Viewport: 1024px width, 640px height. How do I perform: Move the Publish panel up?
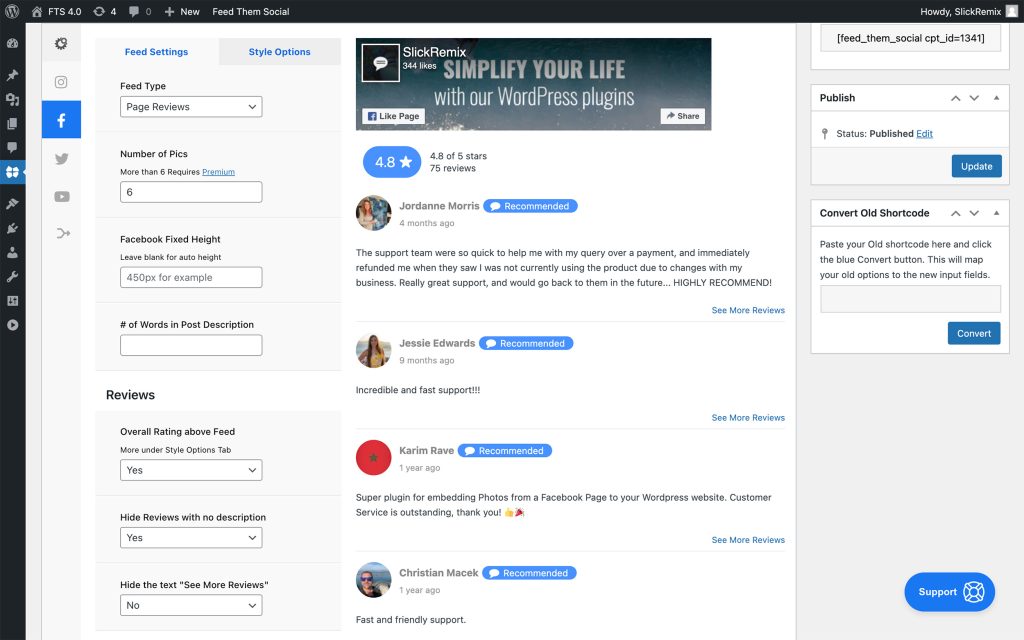[955, 98]
